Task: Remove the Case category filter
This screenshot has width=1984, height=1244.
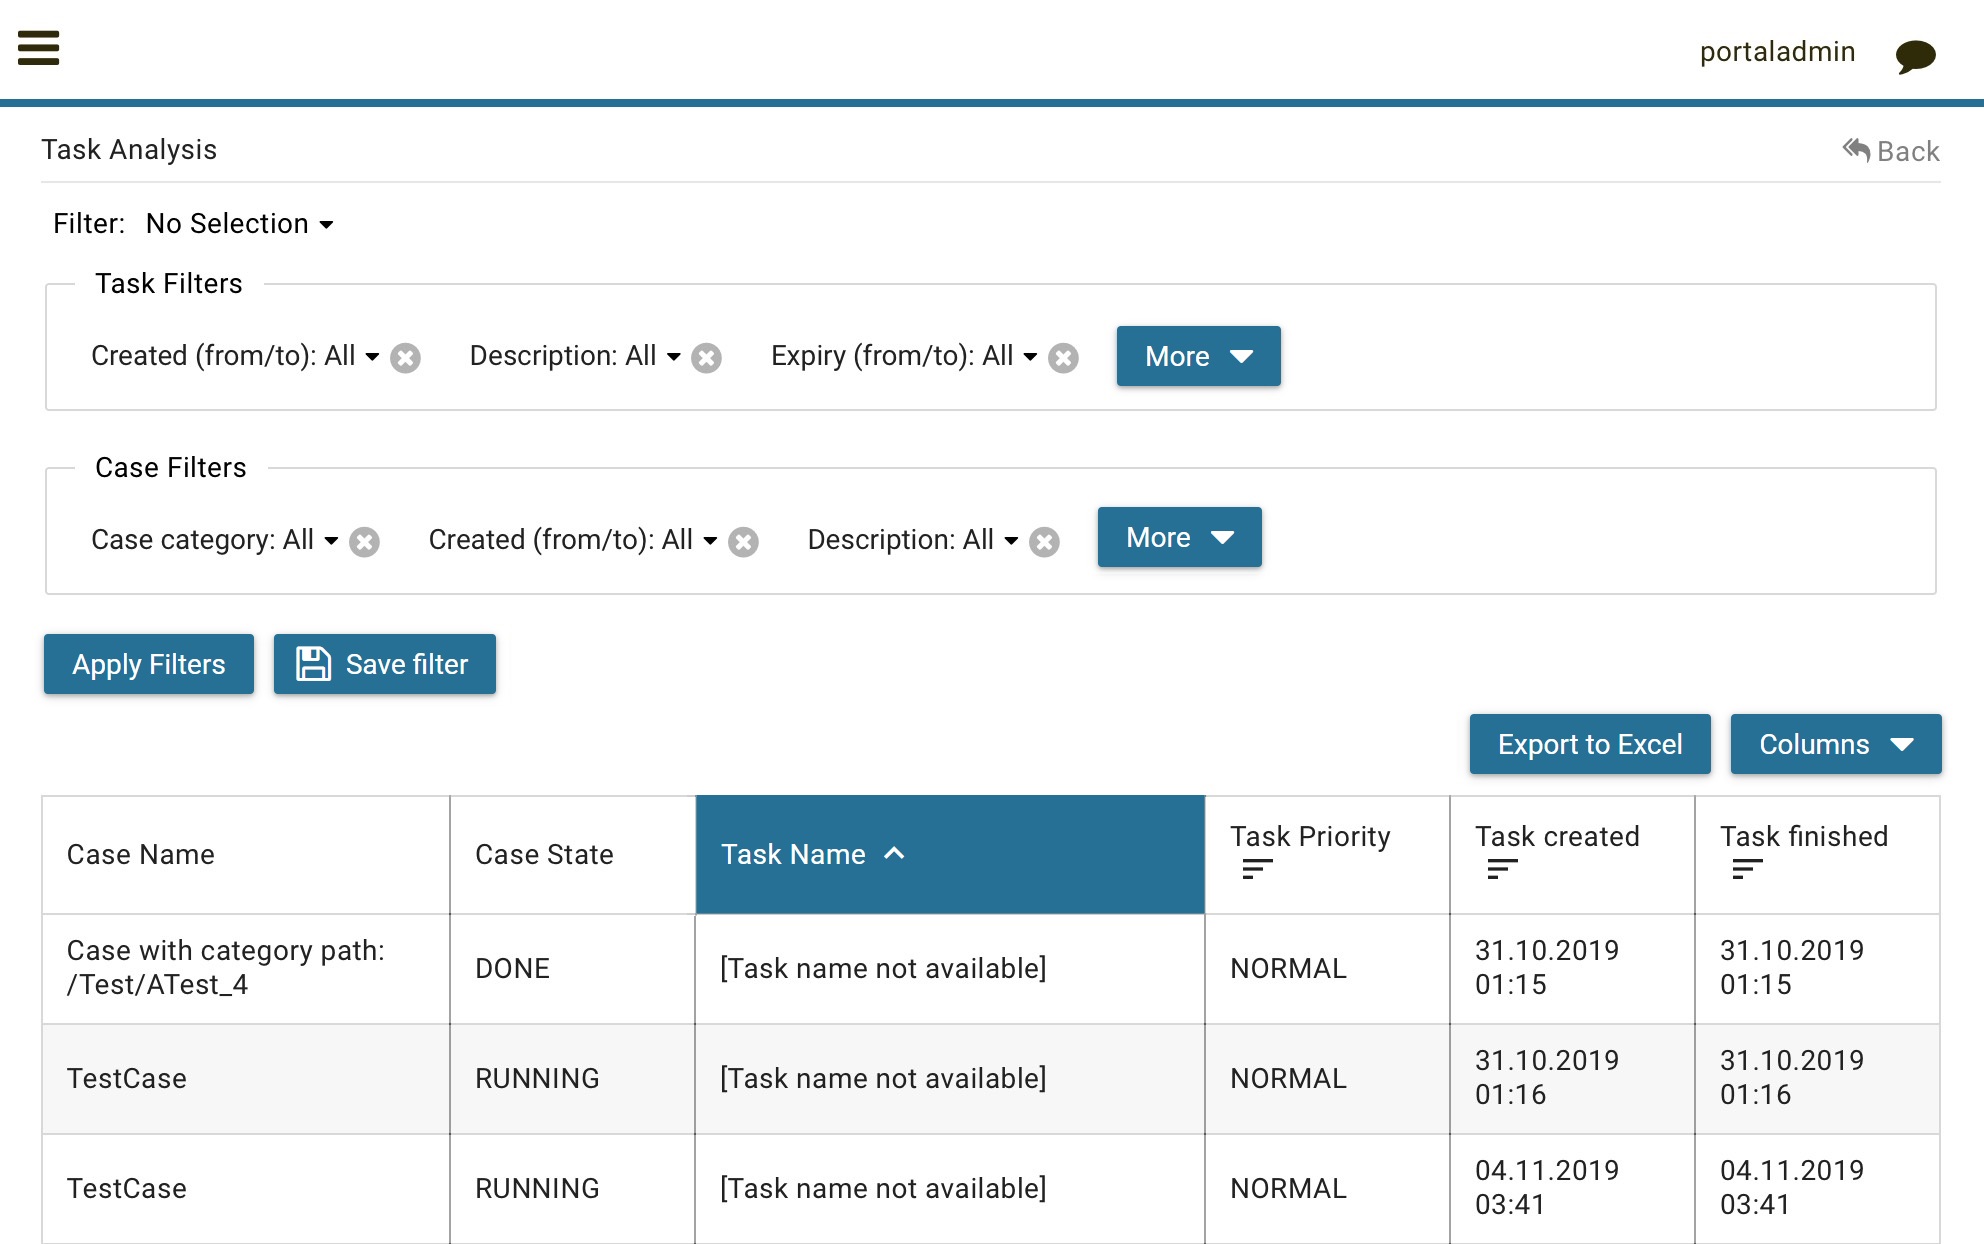Action: (364, 542)
